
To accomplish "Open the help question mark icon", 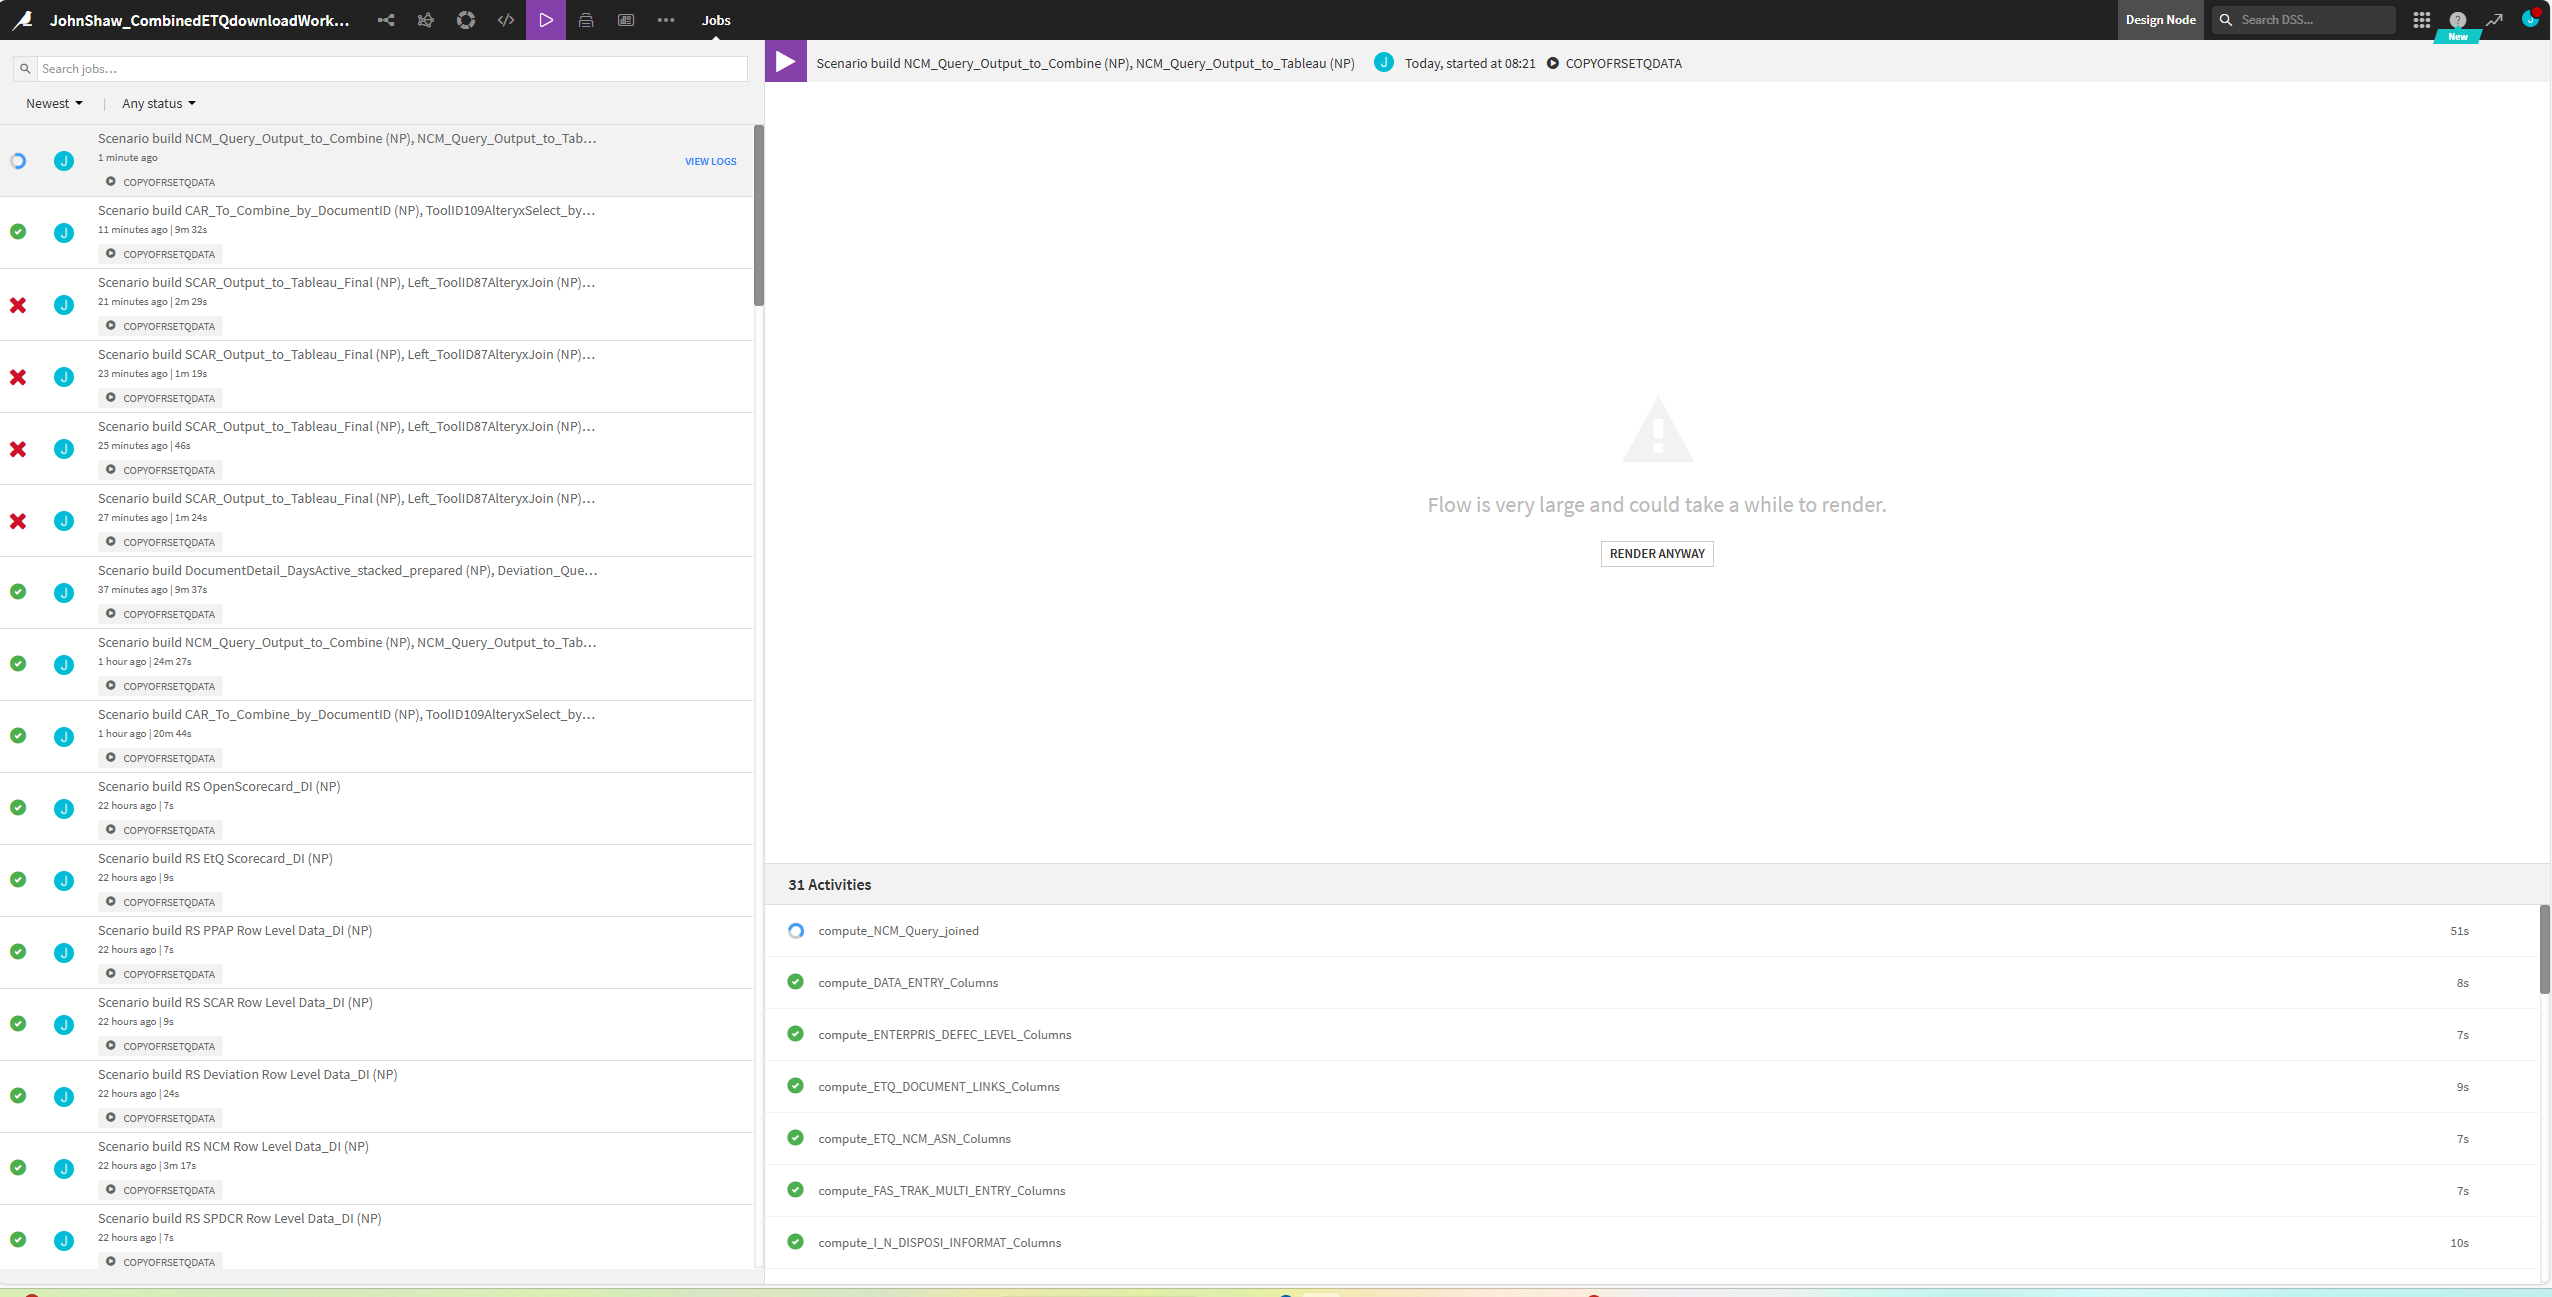I will 2457,20.
